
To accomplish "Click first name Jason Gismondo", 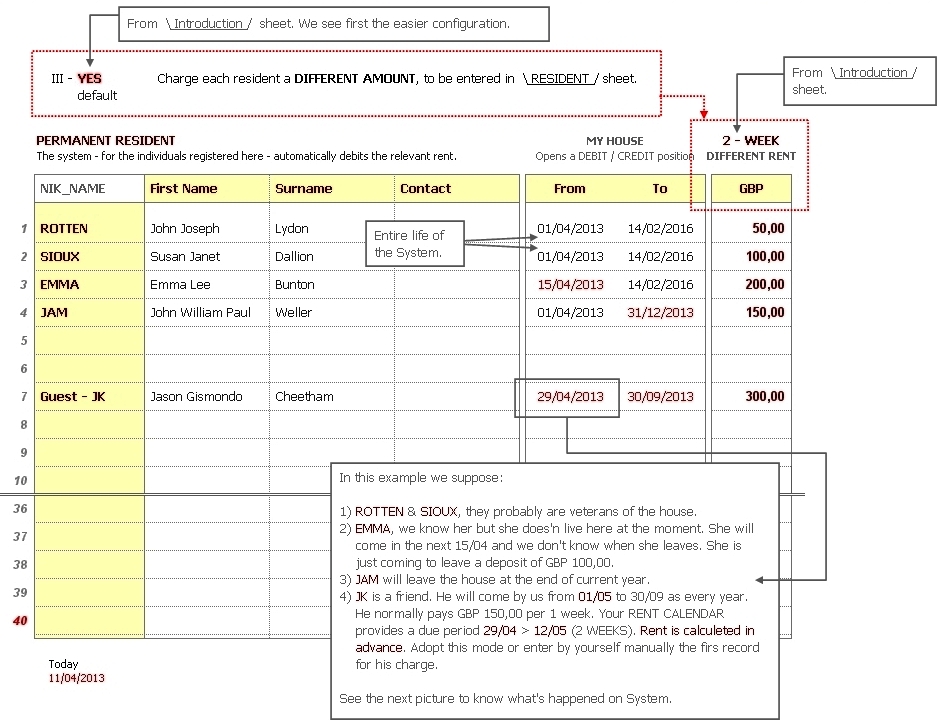I will [x=196, y=396].
